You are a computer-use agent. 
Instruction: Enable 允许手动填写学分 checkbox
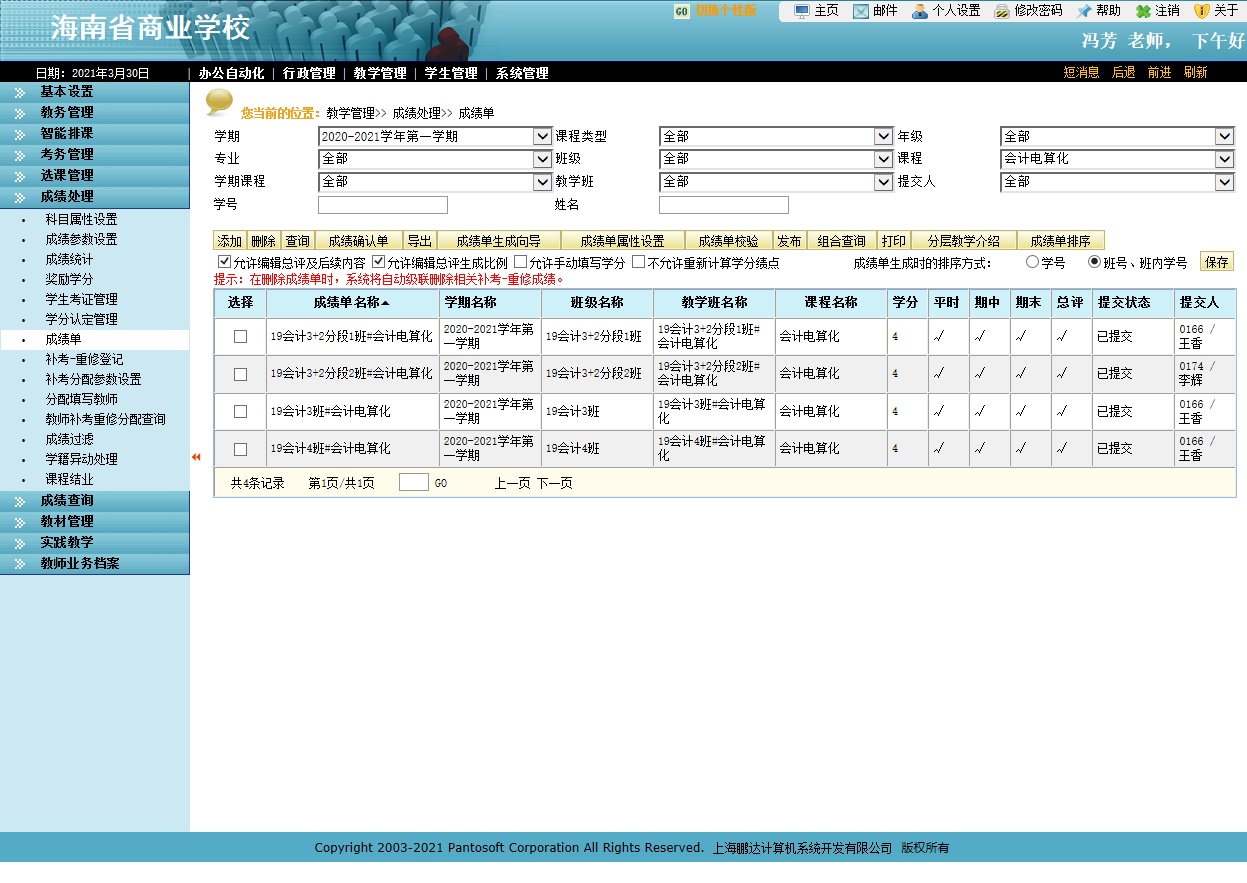(519, 262)
